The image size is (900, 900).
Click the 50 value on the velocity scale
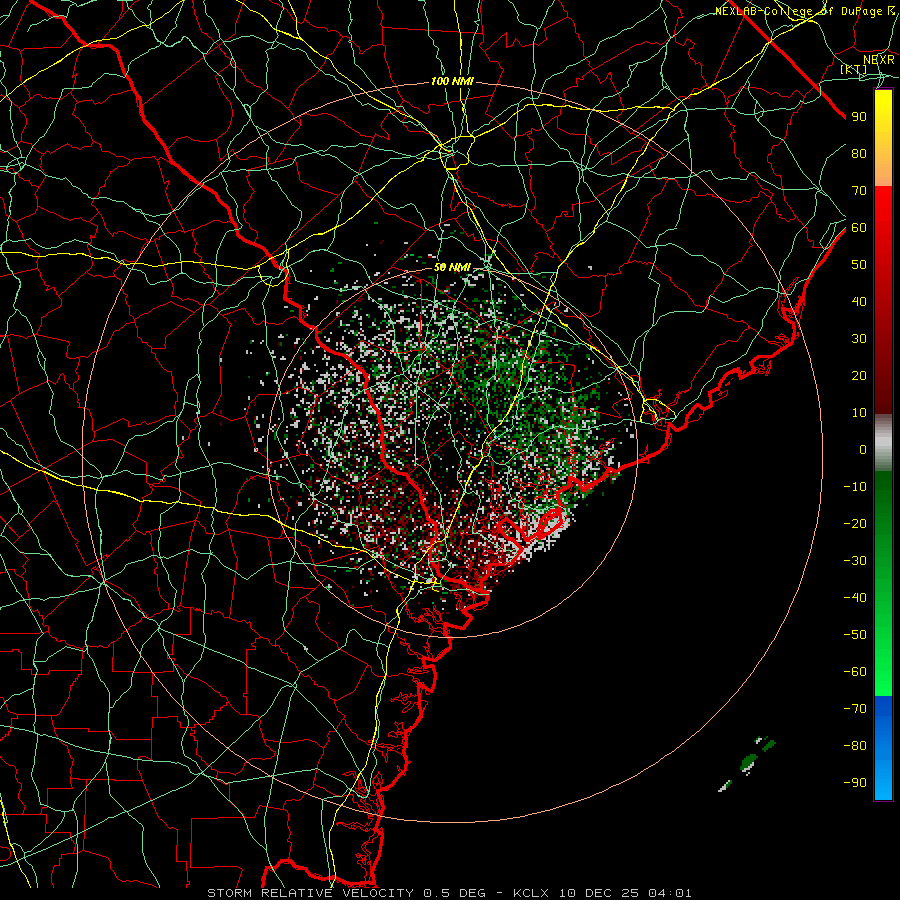859,265
